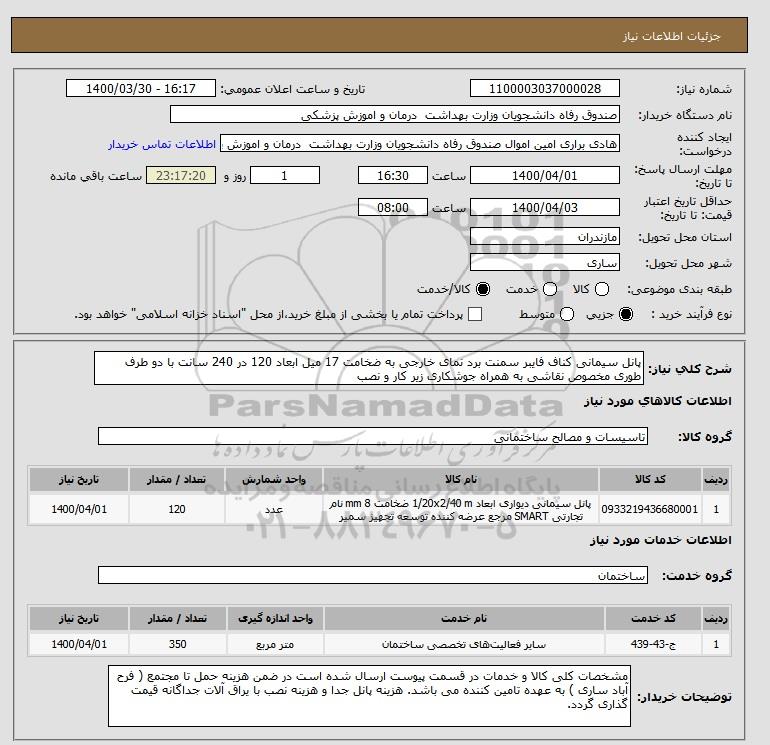Click the price validity date 1400/04/03 field
Image resolution: width=770 pixels, height=745 pixels.
point(545,207)
